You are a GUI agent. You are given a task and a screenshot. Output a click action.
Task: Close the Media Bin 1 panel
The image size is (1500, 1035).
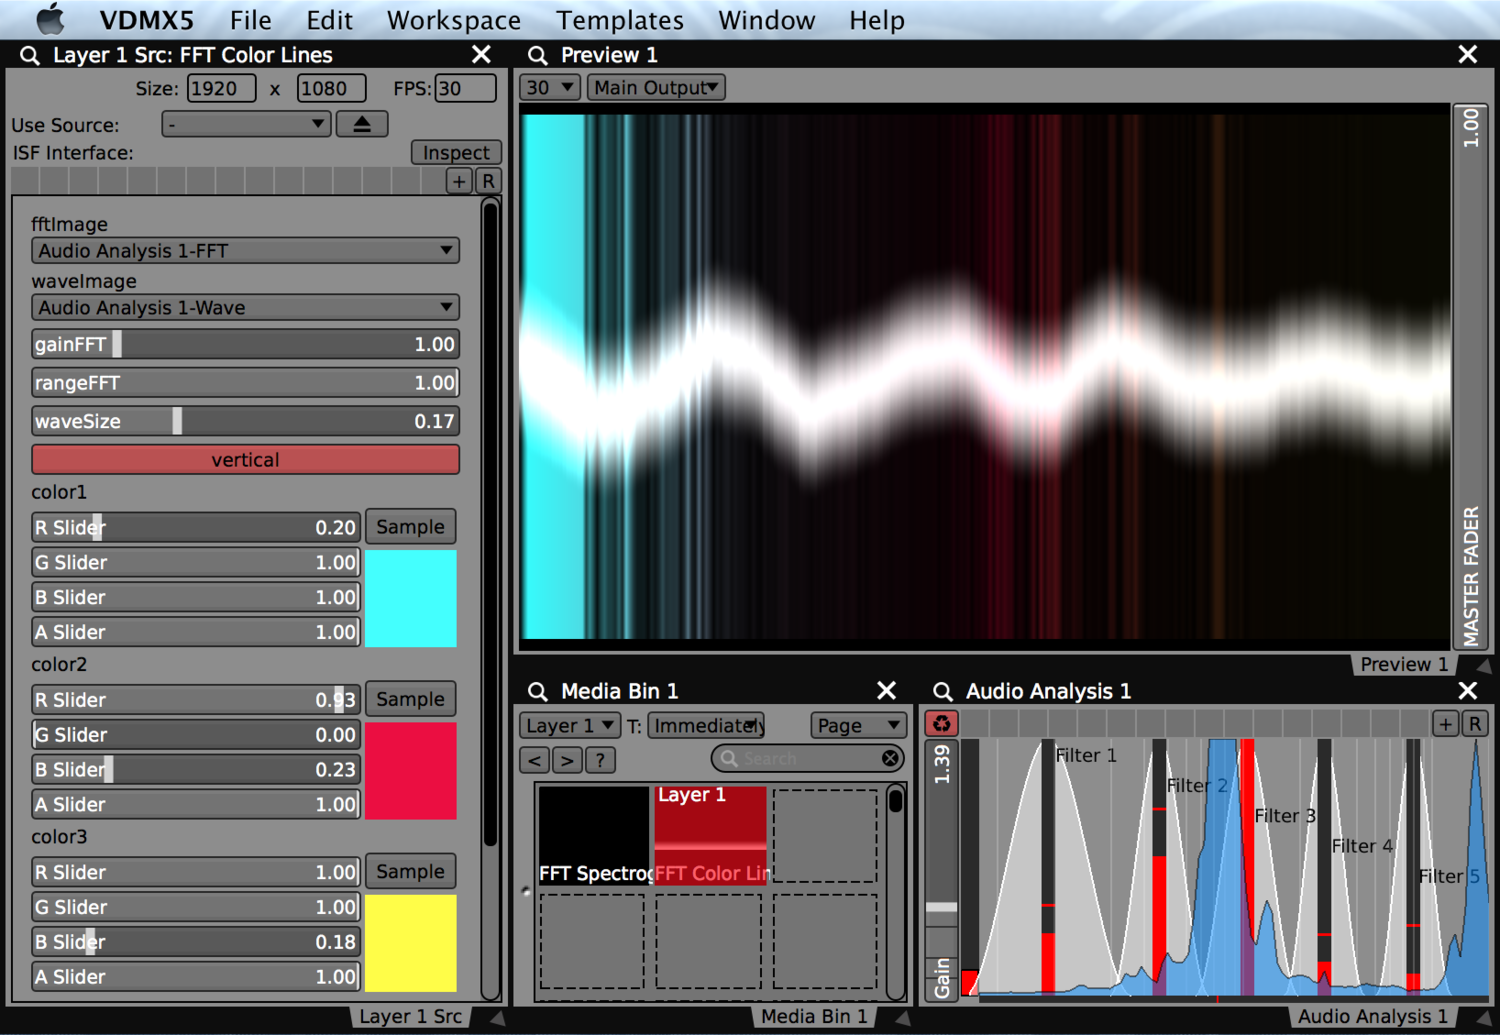tap(886, 690)
